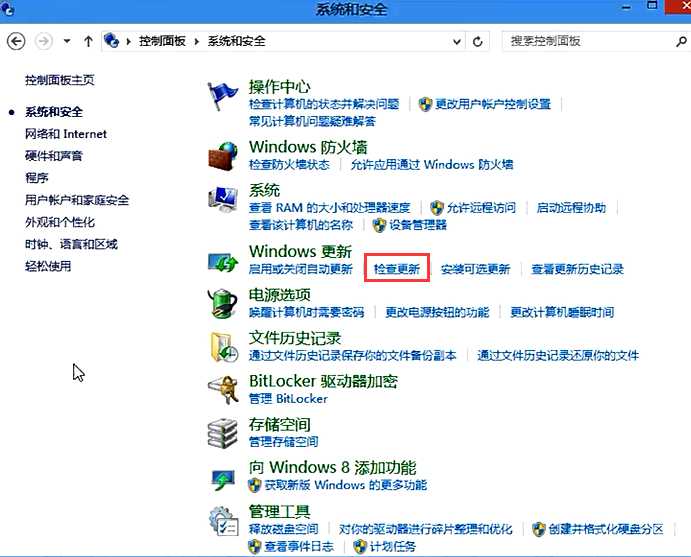Open 安装可选更新 link
The width and height of the screenshot is (691, 557).
point(476,269)
